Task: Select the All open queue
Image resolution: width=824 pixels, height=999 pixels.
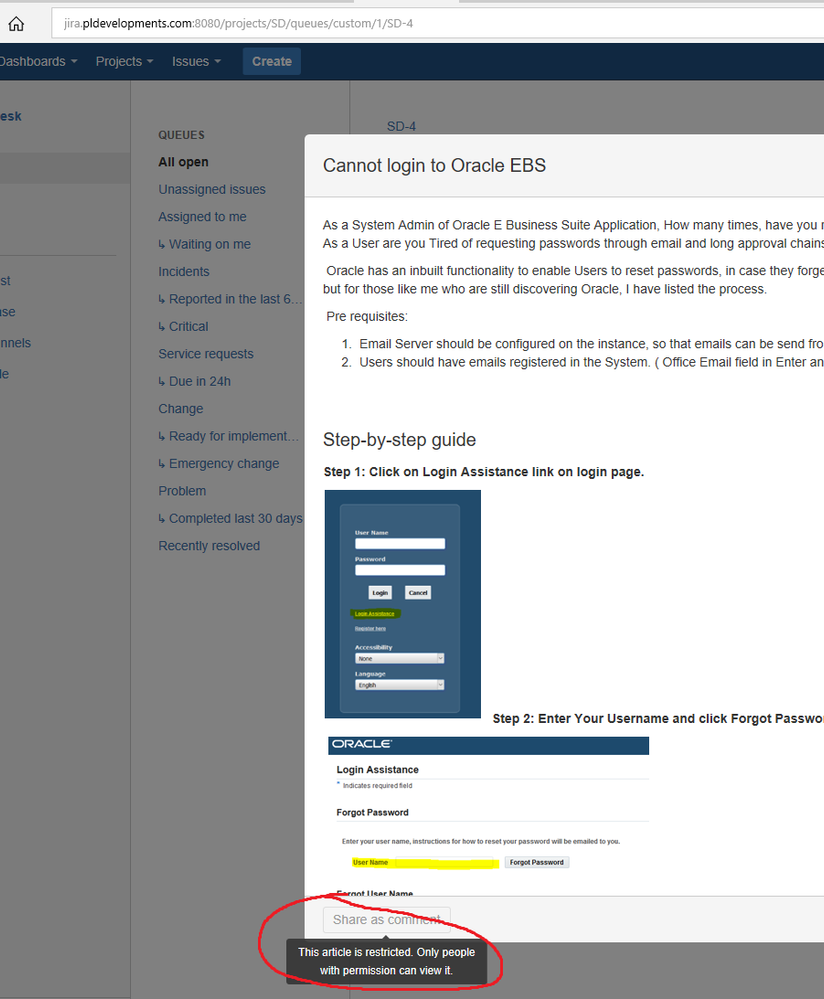Action: (184, 162)
